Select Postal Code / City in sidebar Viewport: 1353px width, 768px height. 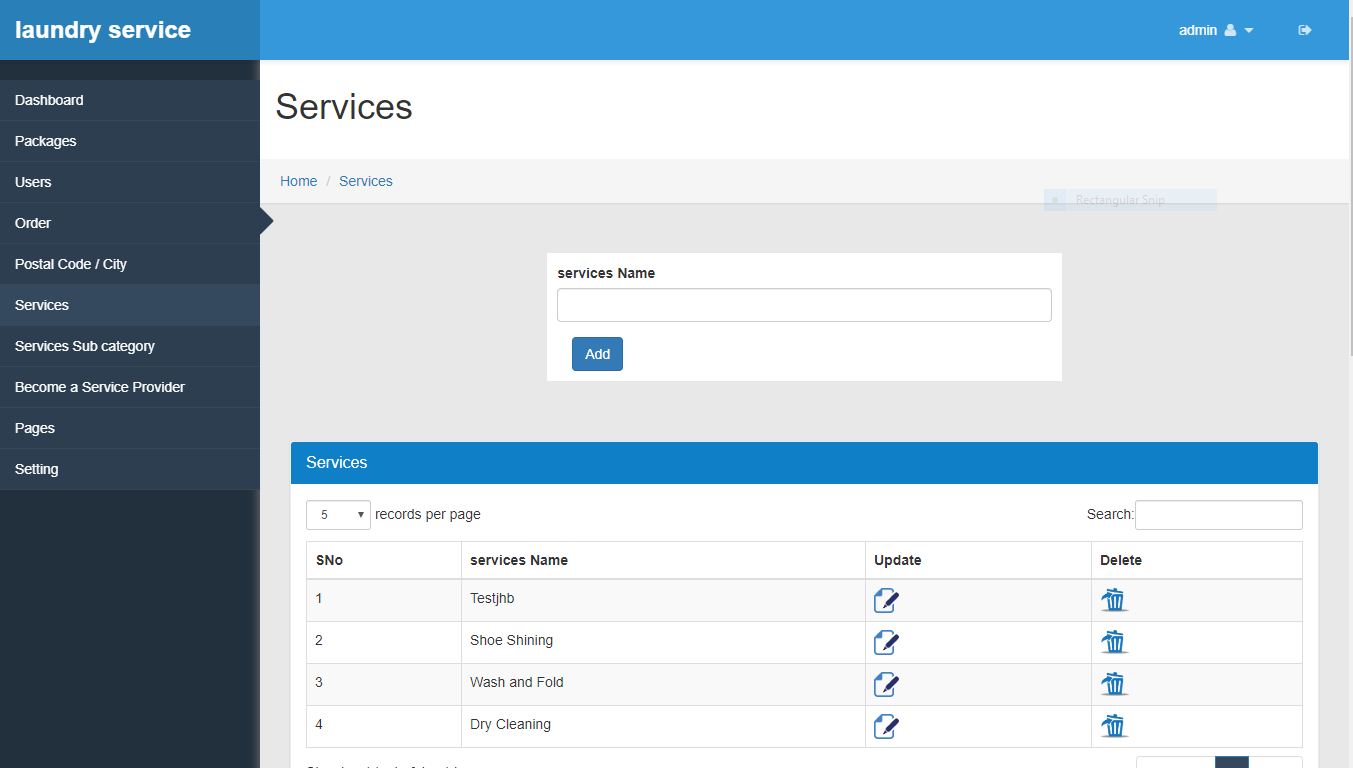coord(71,264)
